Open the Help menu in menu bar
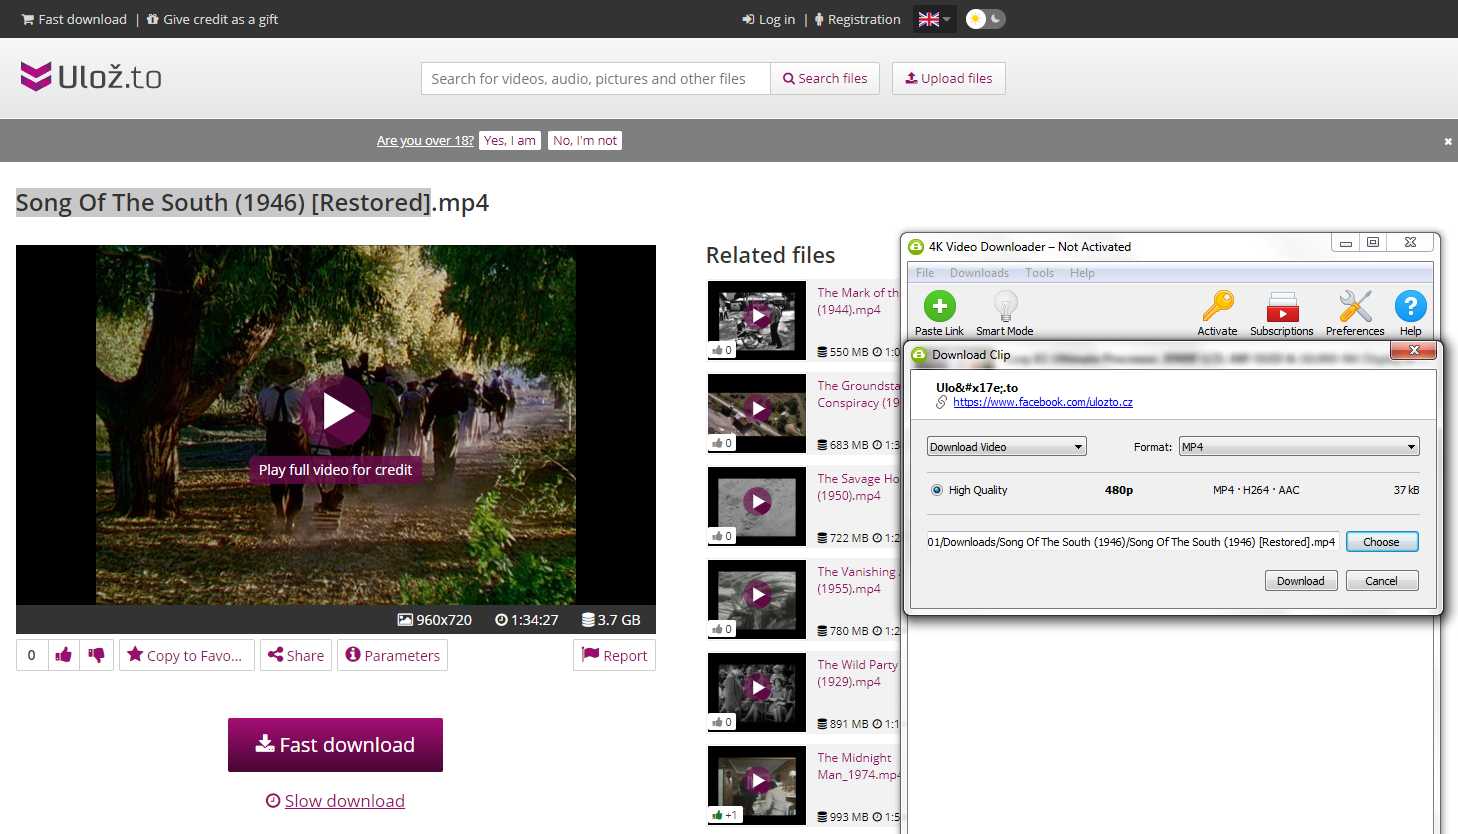The width and height of the screenshot is (1458, 834). pos(1082,273)
